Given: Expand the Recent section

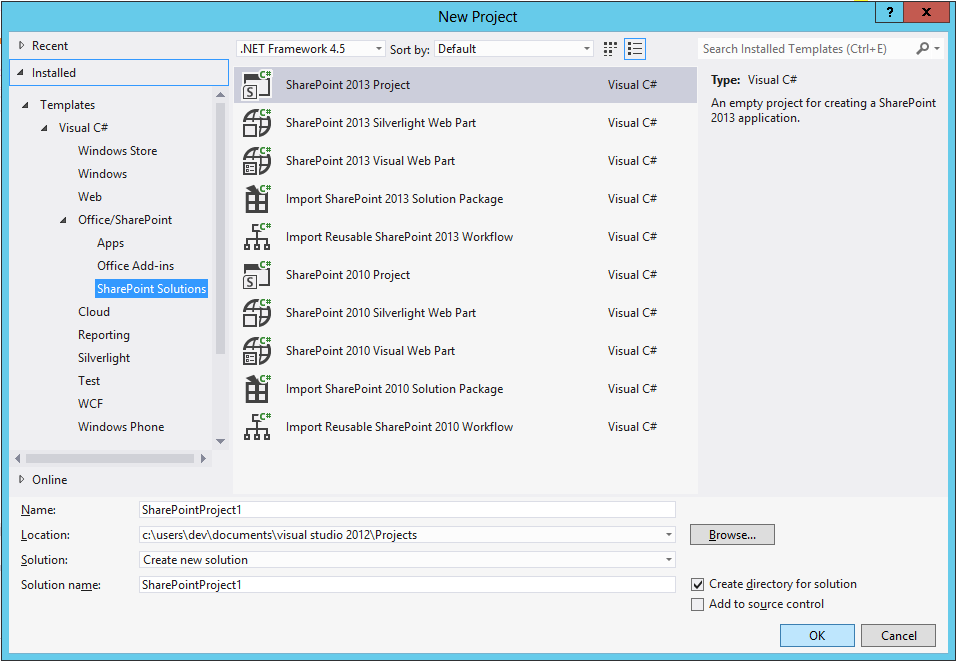Looking at the screenshot, I should pyautogui.click(x=21, y=45).
